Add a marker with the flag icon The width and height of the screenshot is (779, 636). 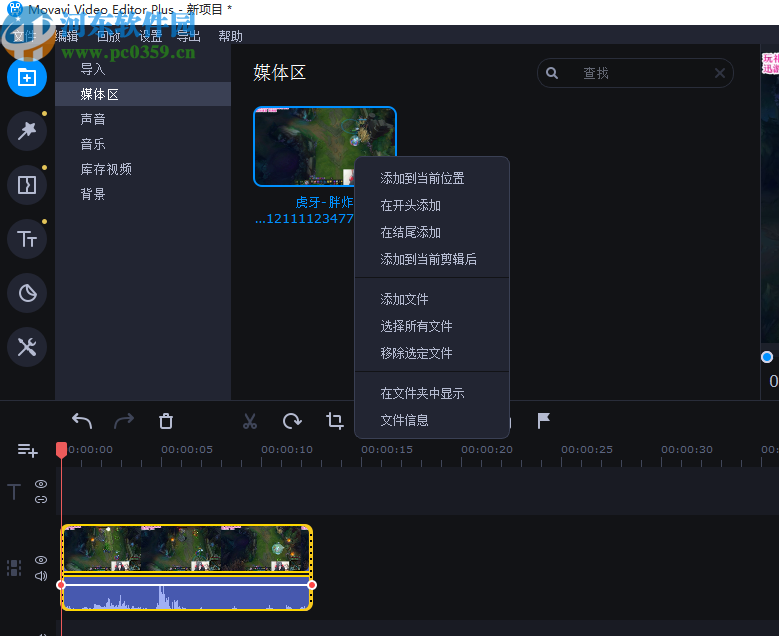coord(544,420)
